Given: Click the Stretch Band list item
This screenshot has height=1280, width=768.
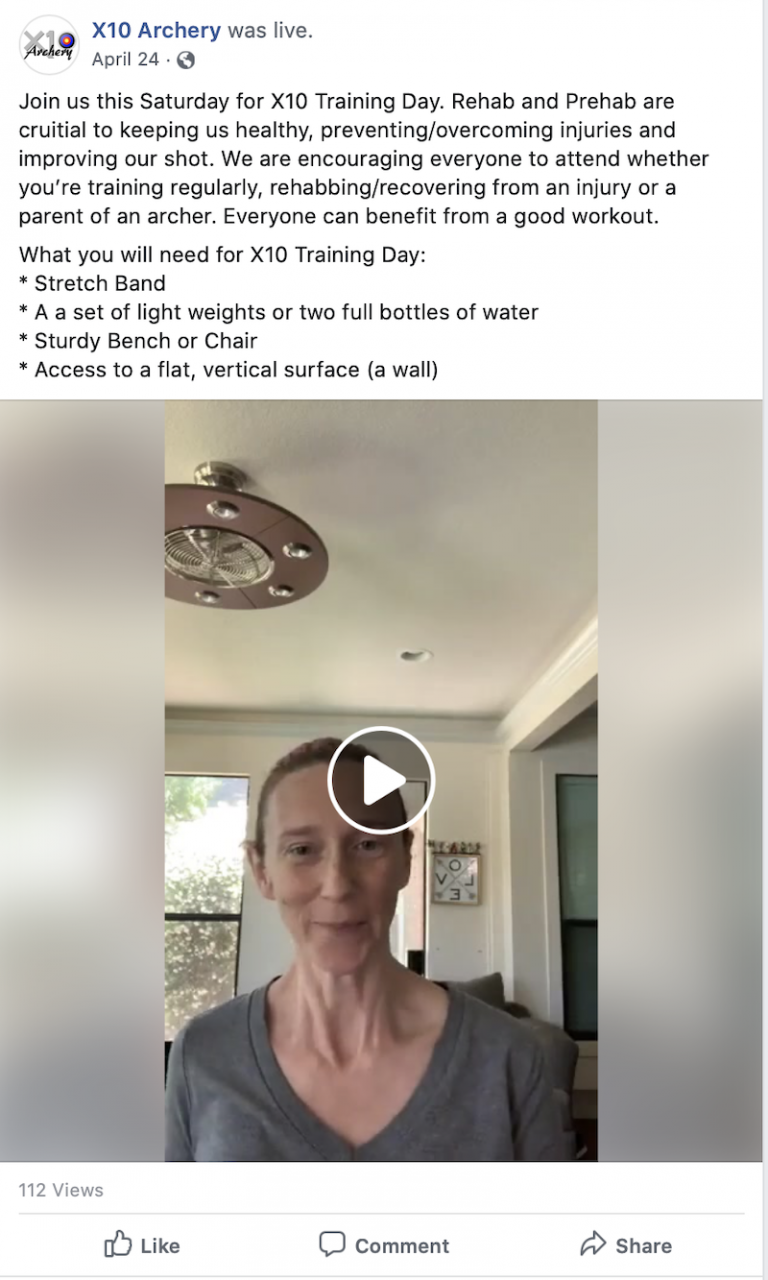Looking at the screenshot, I should pos(92,284).
